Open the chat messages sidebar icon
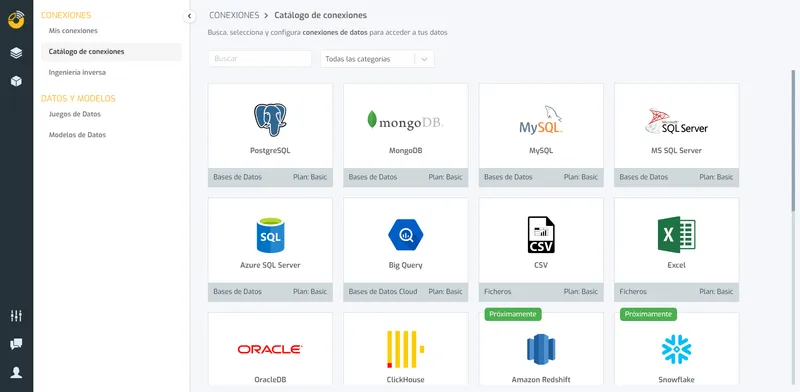The height and width of the screenshot is (392, 800). pos(16,344)
